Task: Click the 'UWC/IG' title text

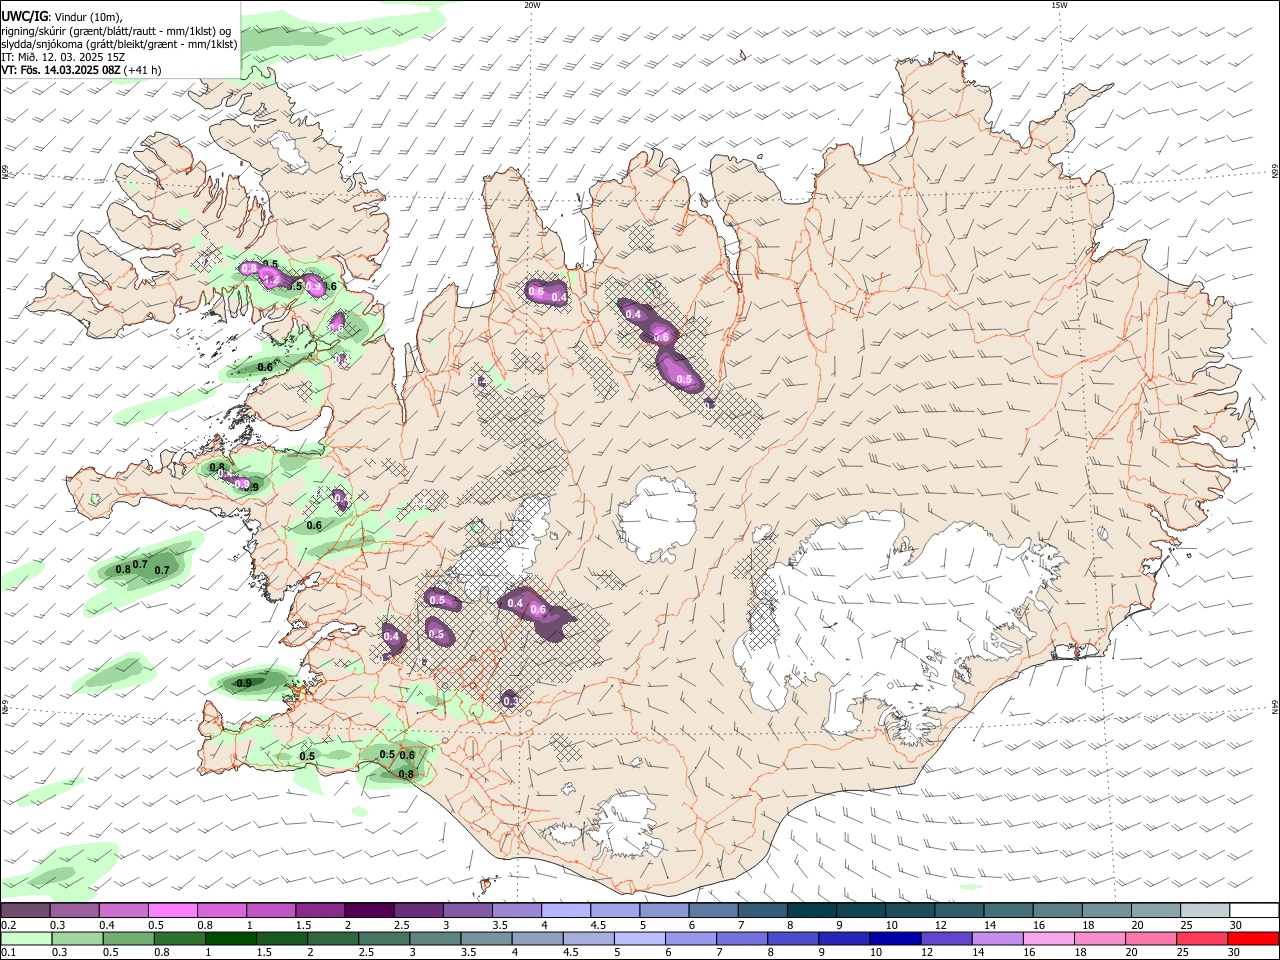Action: (x=24, y=17)
